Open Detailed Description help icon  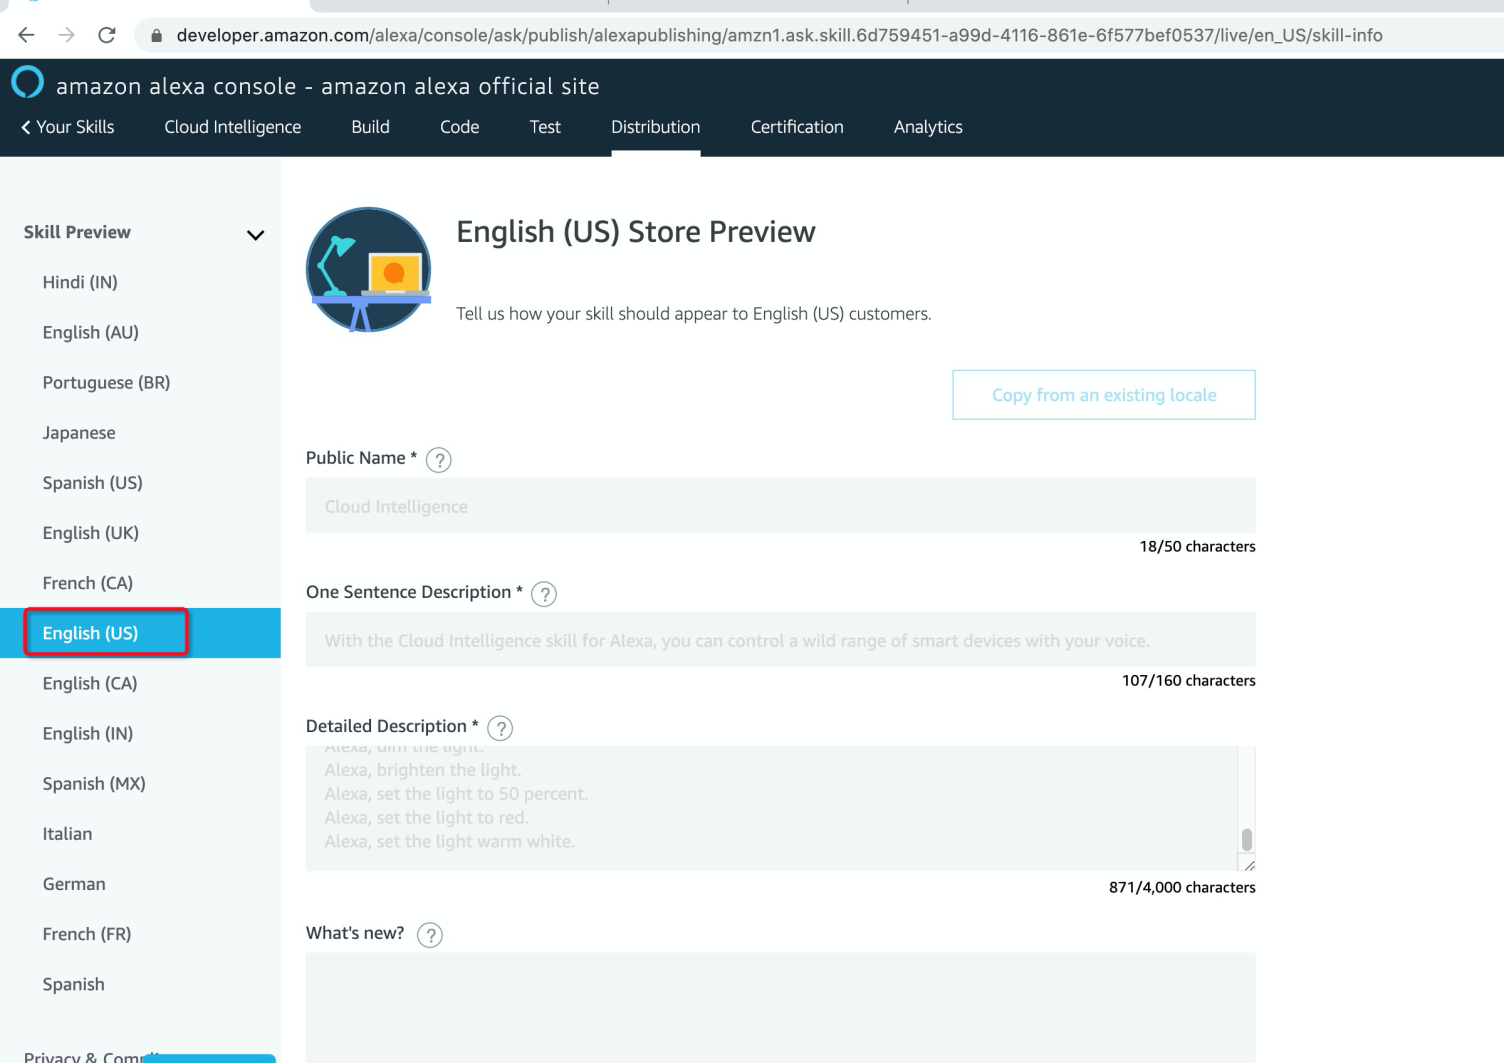500,728
